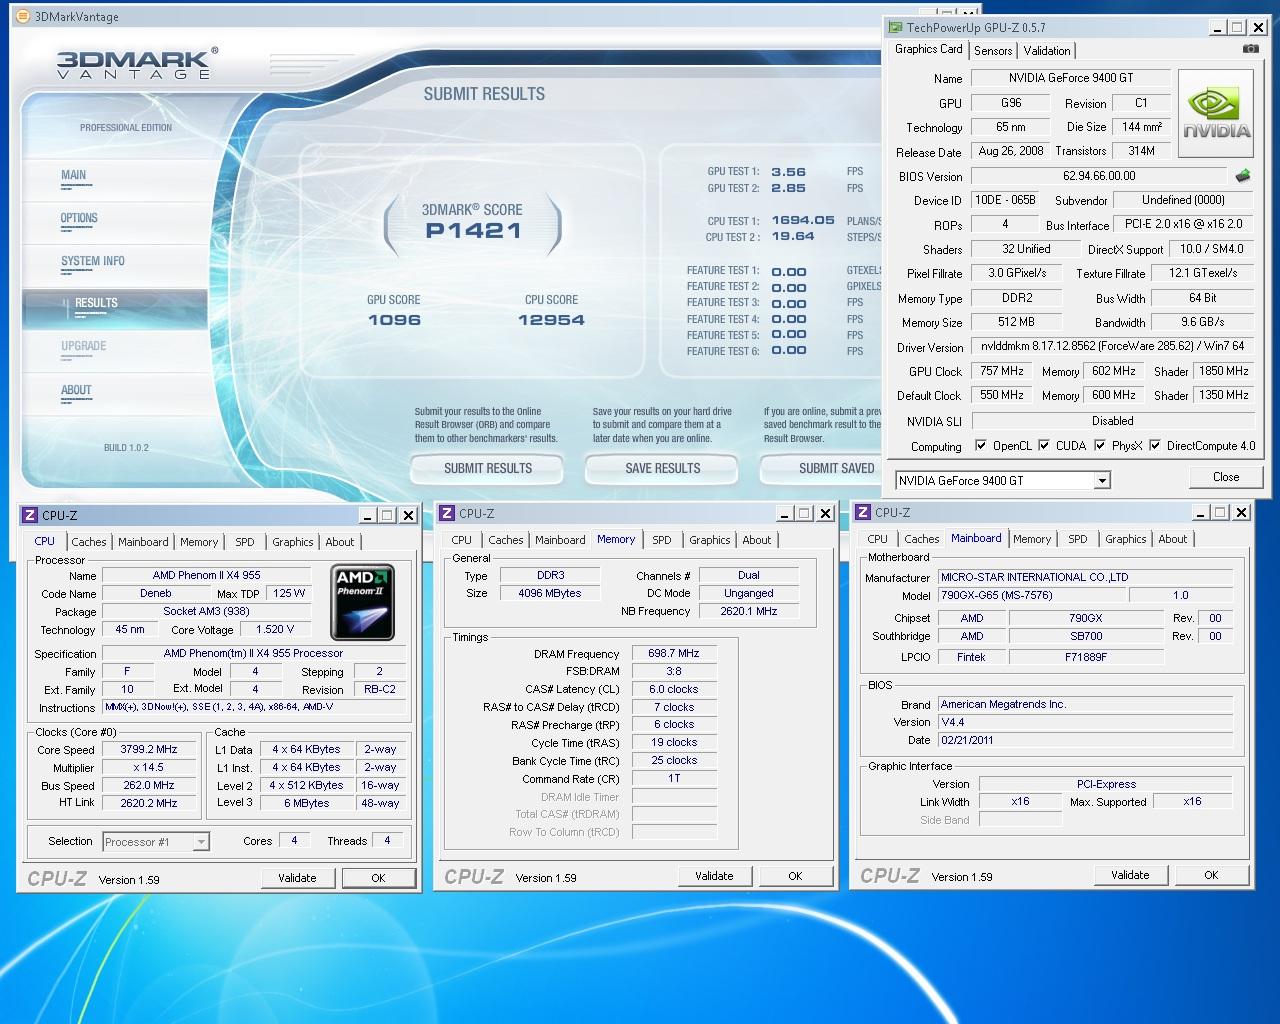1280x1024 pixels.
Task: Open ABOUT section in 3DMark Vantage
Action: [x=76, y=390]
